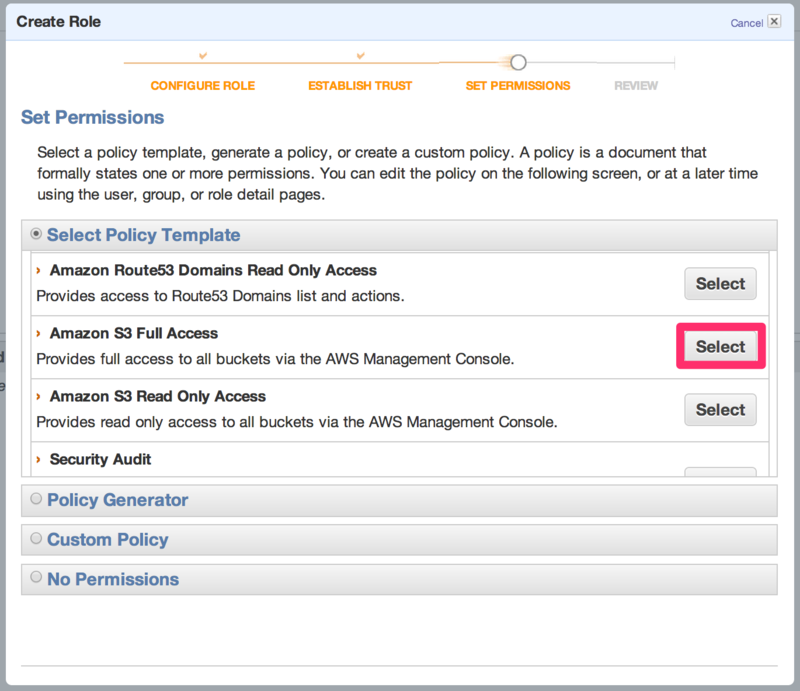The height and width of the screenshot is (691, 800).
Task: Click the Establish Trust step checkmark
Action: point(360,55)
